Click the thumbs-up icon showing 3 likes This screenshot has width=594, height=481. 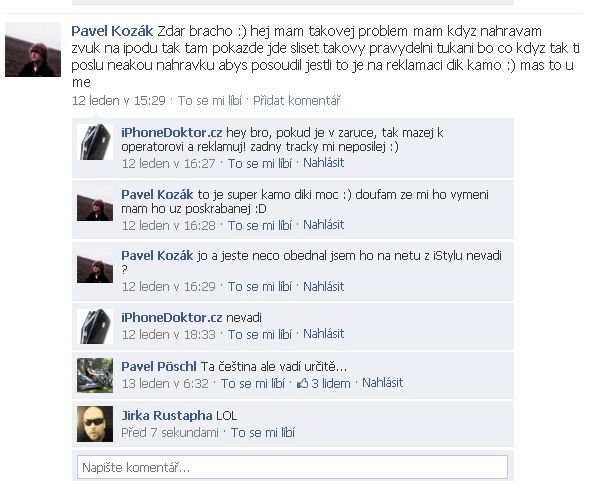point(302,383)
